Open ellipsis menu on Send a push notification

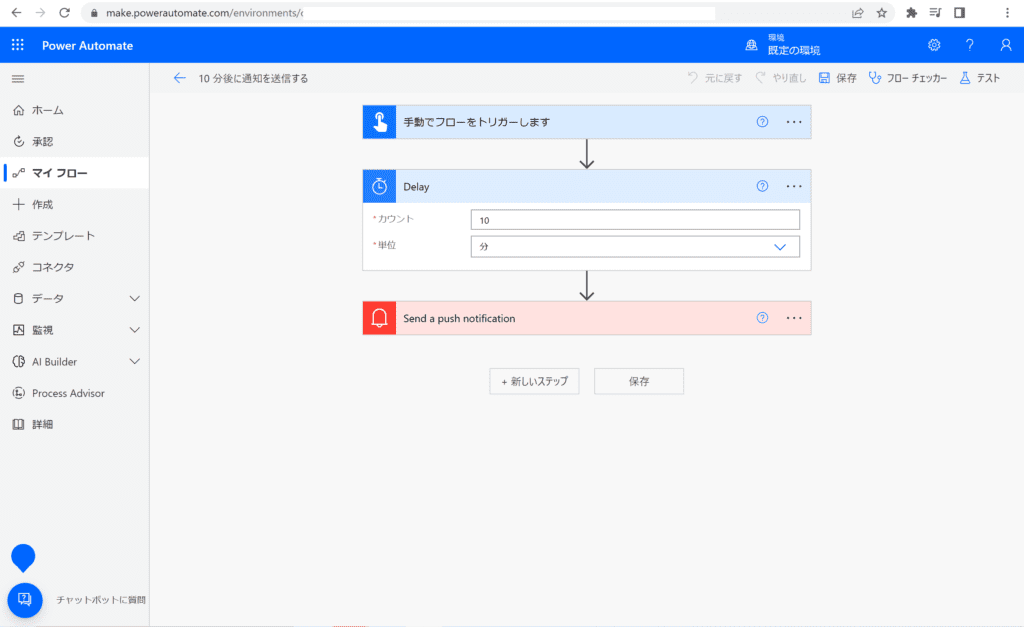pos(794,318)
